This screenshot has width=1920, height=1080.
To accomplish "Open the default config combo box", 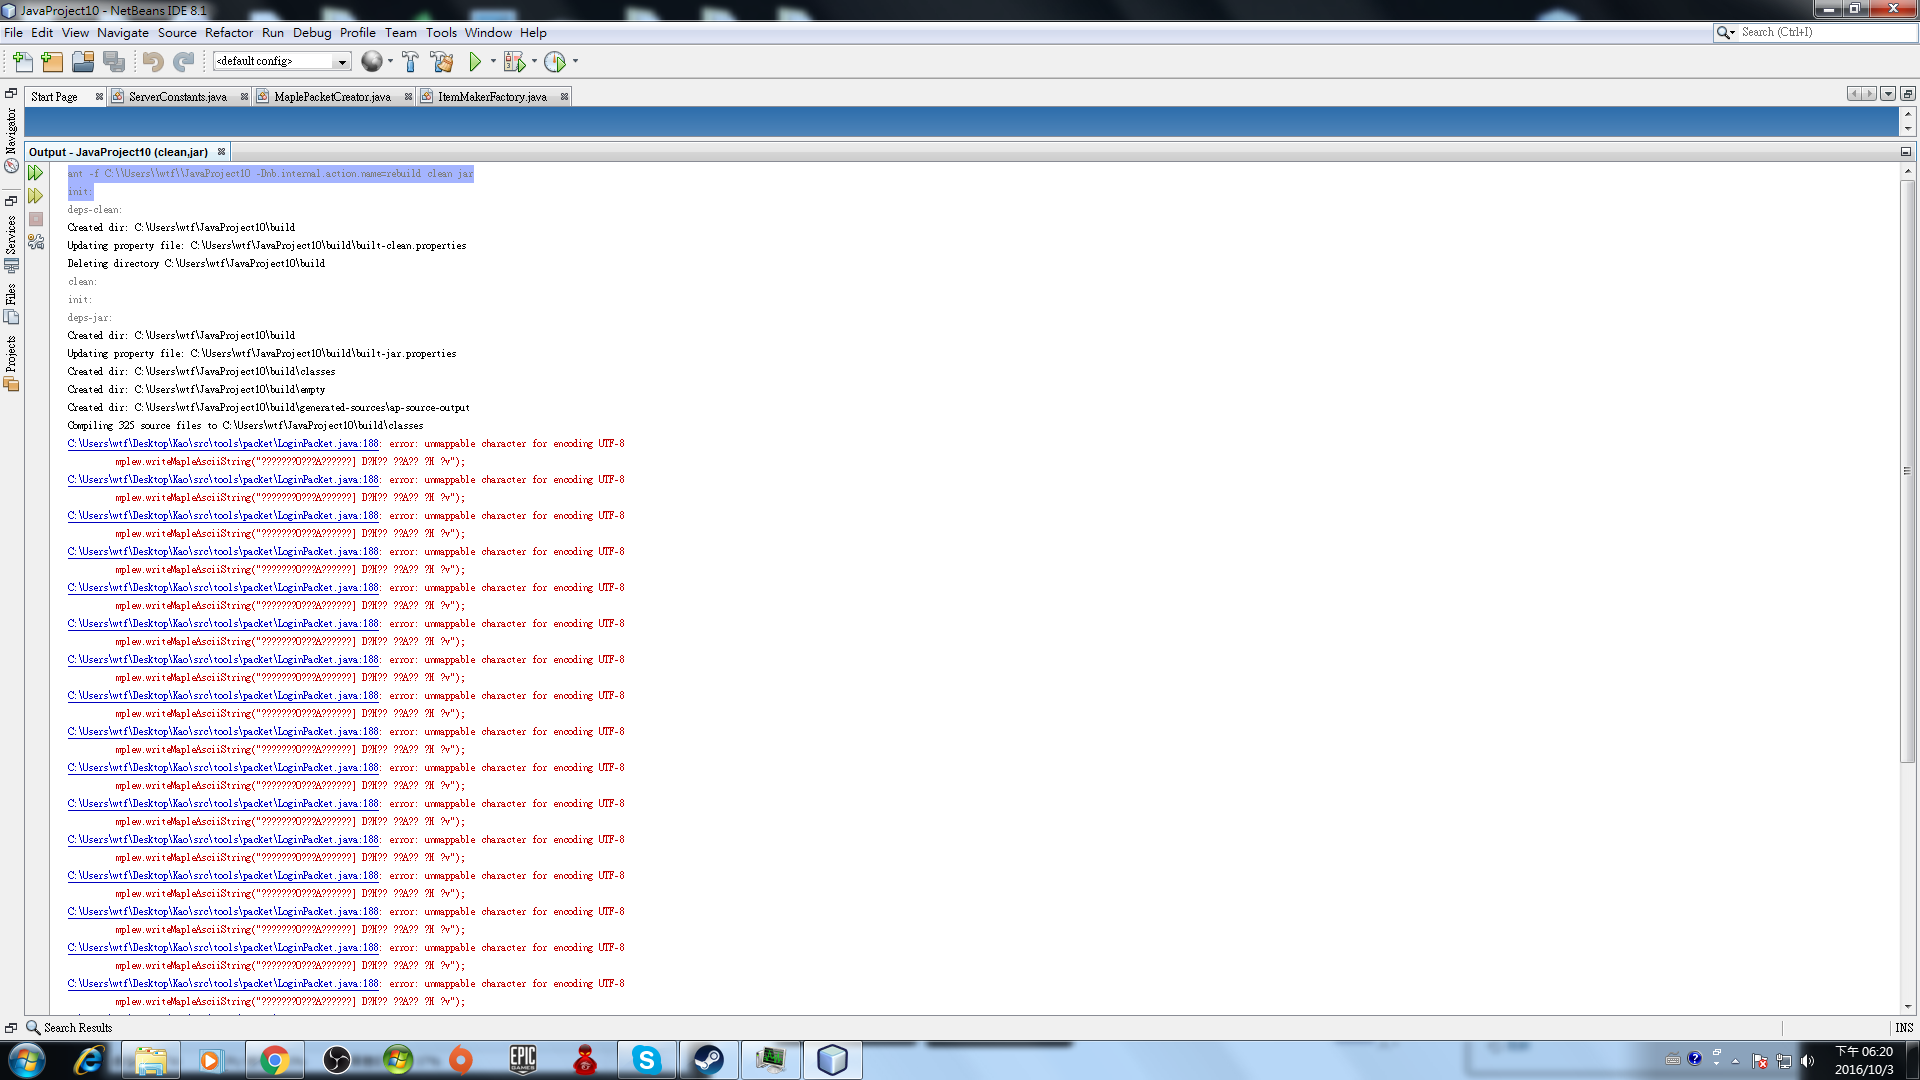I will point(281,62).
